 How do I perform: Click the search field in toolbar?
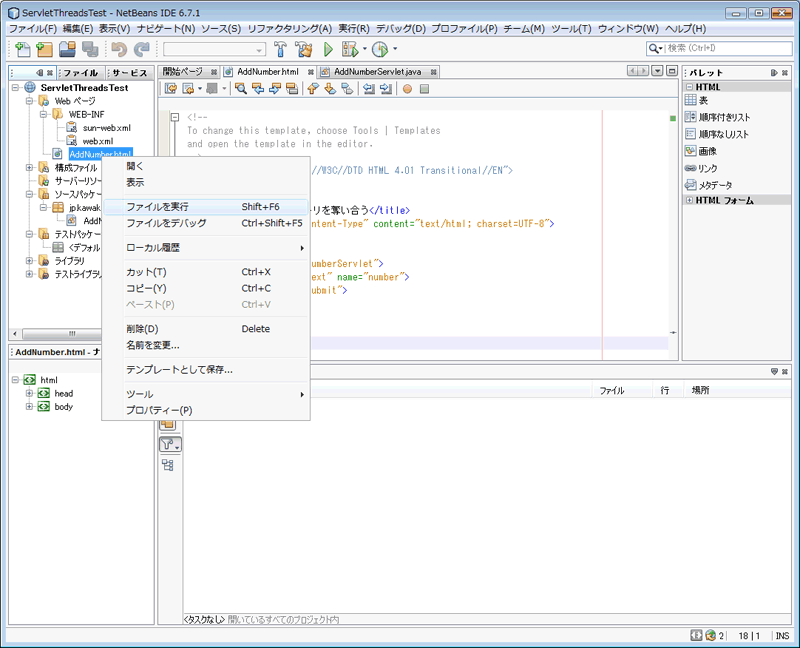coord(729,48)
